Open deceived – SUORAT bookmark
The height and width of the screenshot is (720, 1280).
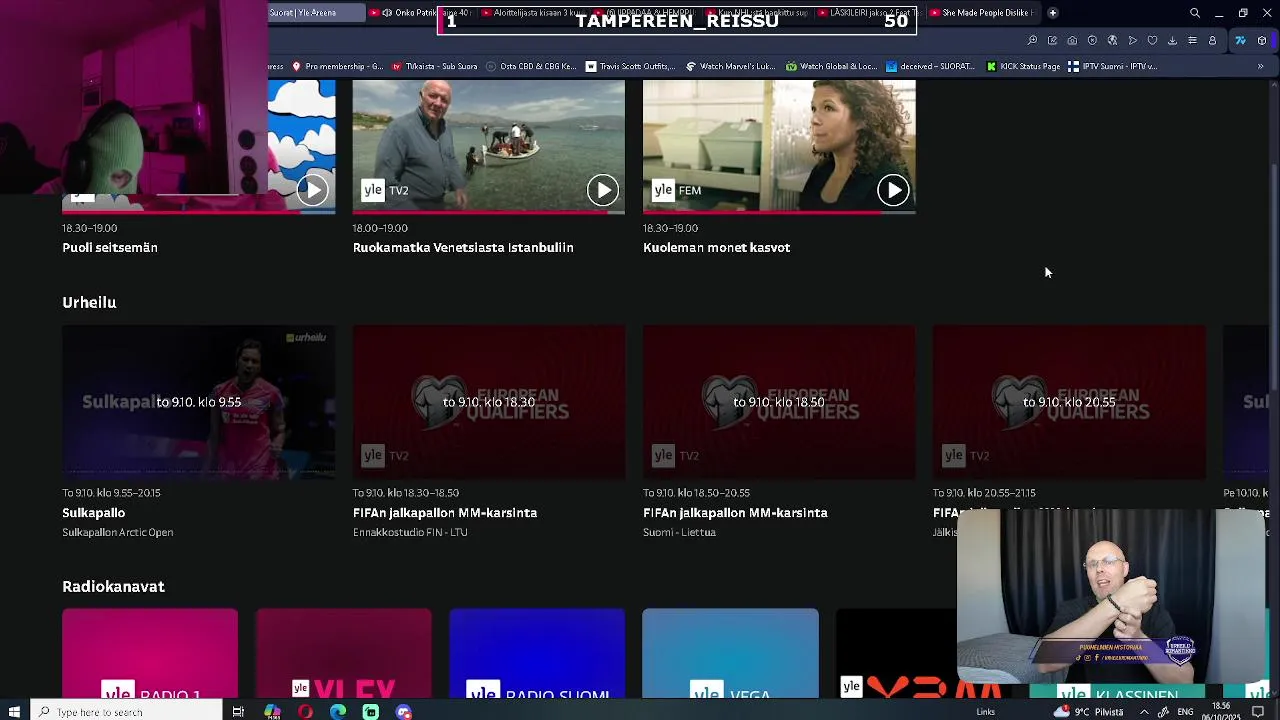930,66
